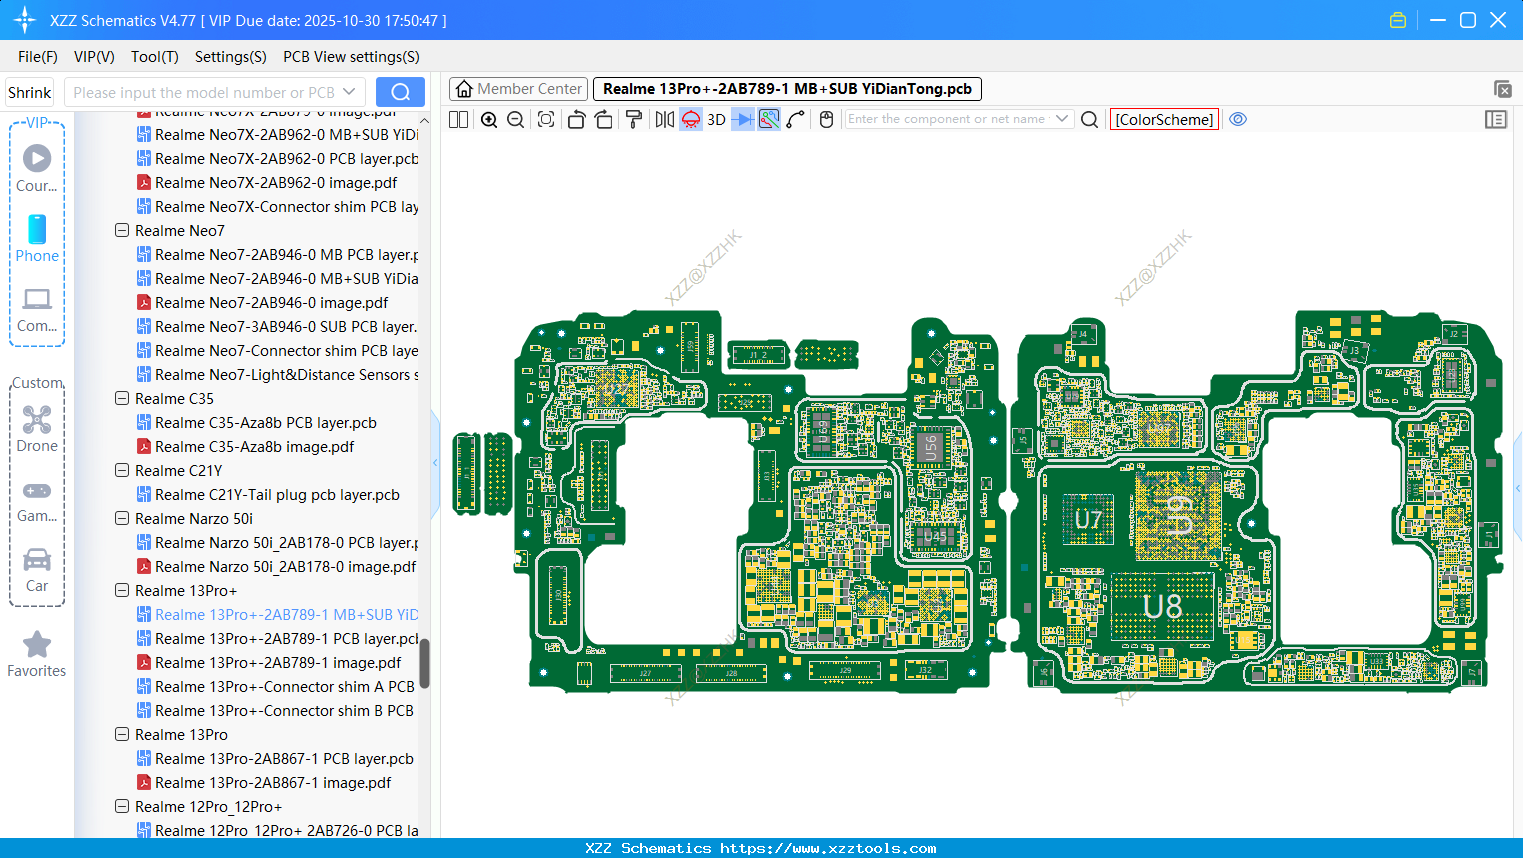Click the fit-to-screen icon
Viewport: 1523px width, 858px height.
546,120
